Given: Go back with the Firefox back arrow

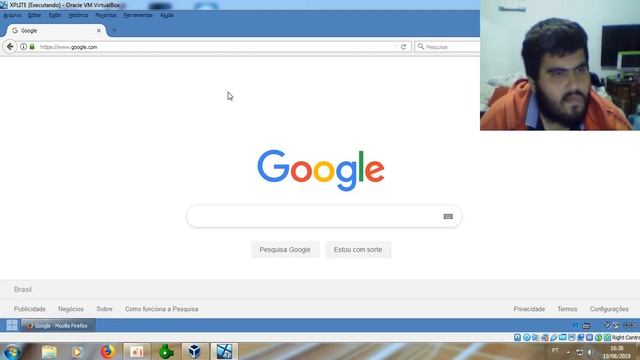Looking at the screenshot, I should [10, 47].
